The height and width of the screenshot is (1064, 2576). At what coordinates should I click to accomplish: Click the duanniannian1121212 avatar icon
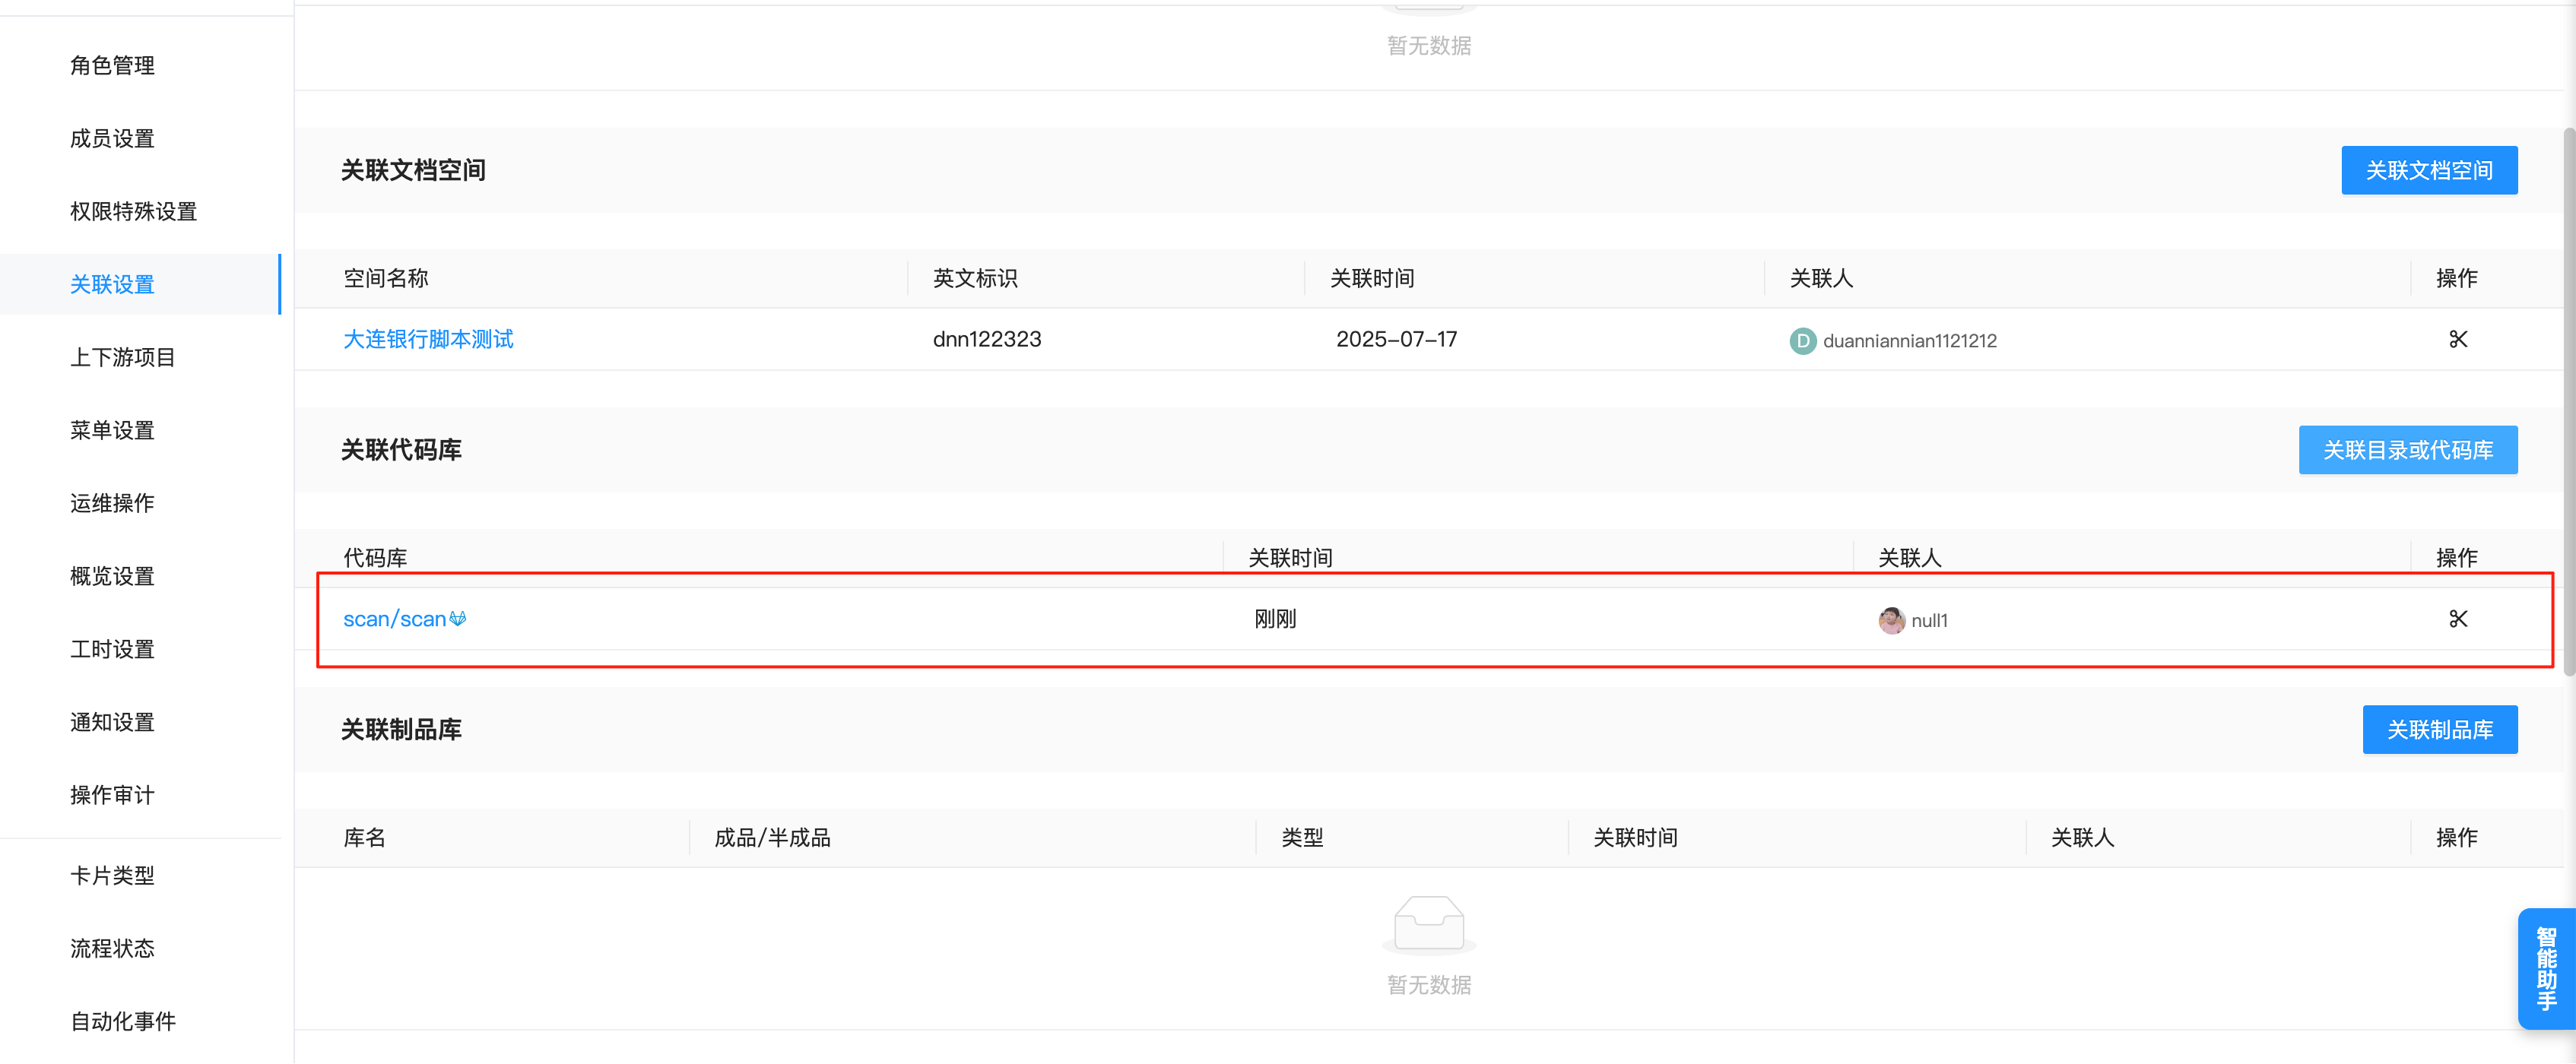point(1802,341)
